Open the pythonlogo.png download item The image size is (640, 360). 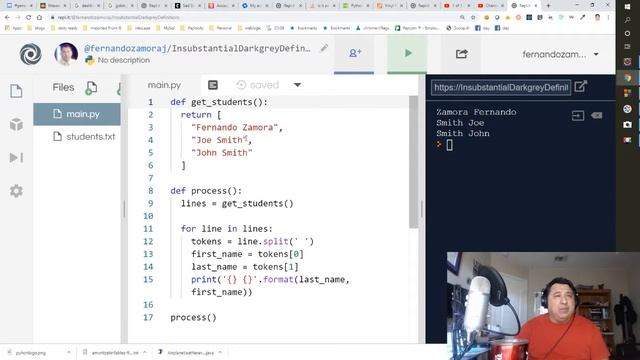[31, 352]
